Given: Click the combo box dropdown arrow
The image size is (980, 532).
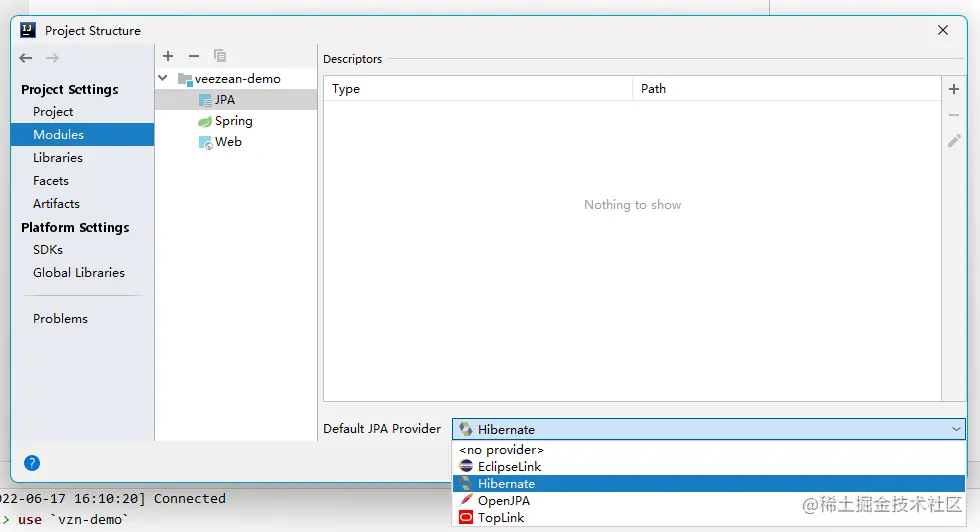Looking at the screenshot, I should 956,429.
